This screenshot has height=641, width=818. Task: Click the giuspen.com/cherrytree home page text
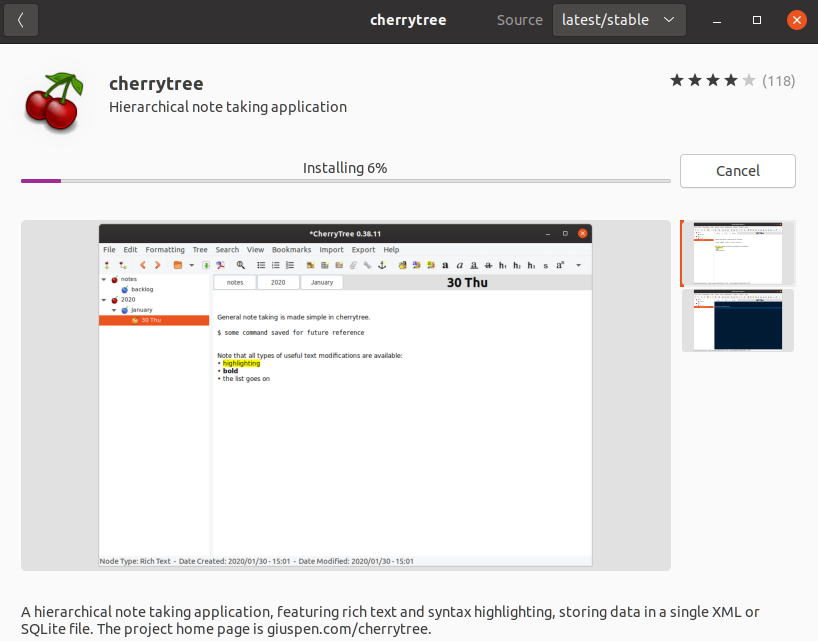(x=349, y=629)
